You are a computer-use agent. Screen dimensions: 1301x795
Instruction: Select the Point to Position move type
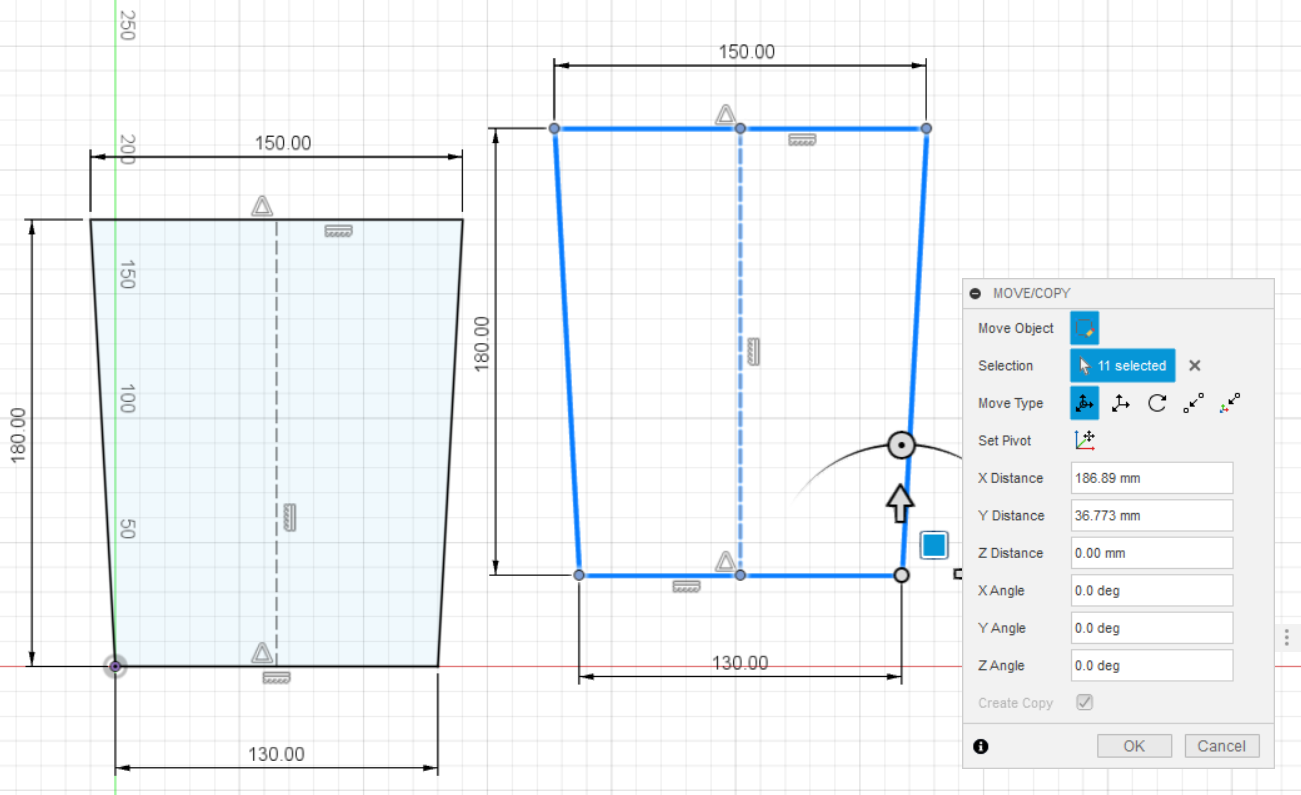pyautogui.click(x=1230, y=403)
